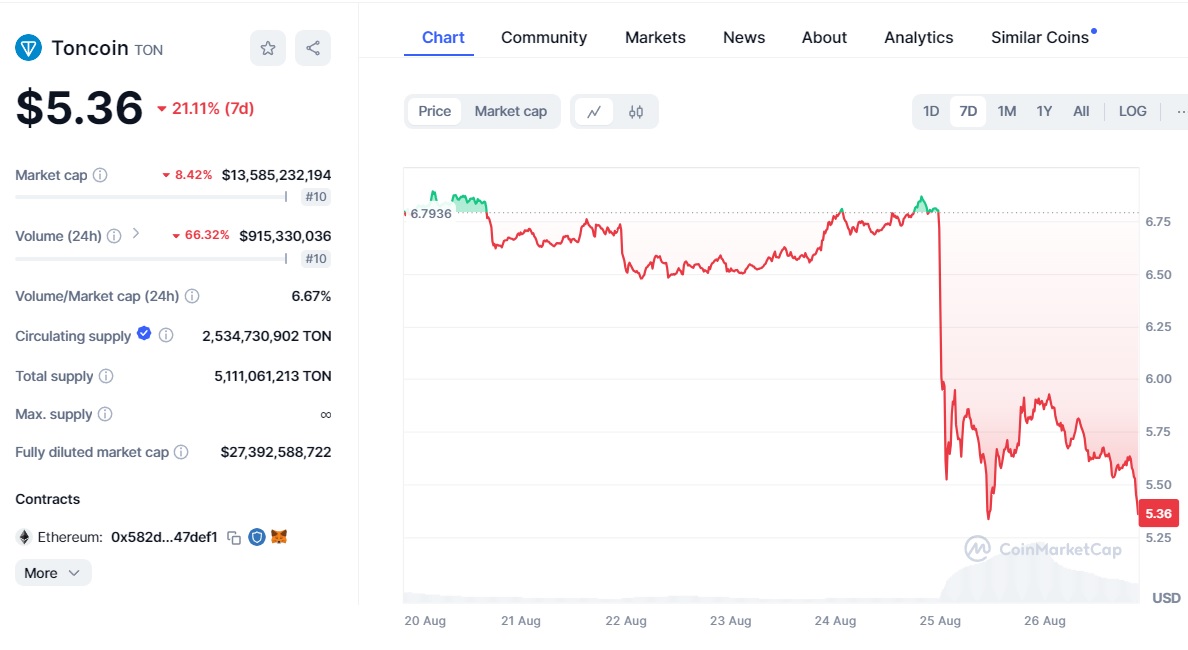The width and height of the screenshot is (1188, 650).
Task: Click the Circulating supply verified badge
Action: click(x=144, y=333)
